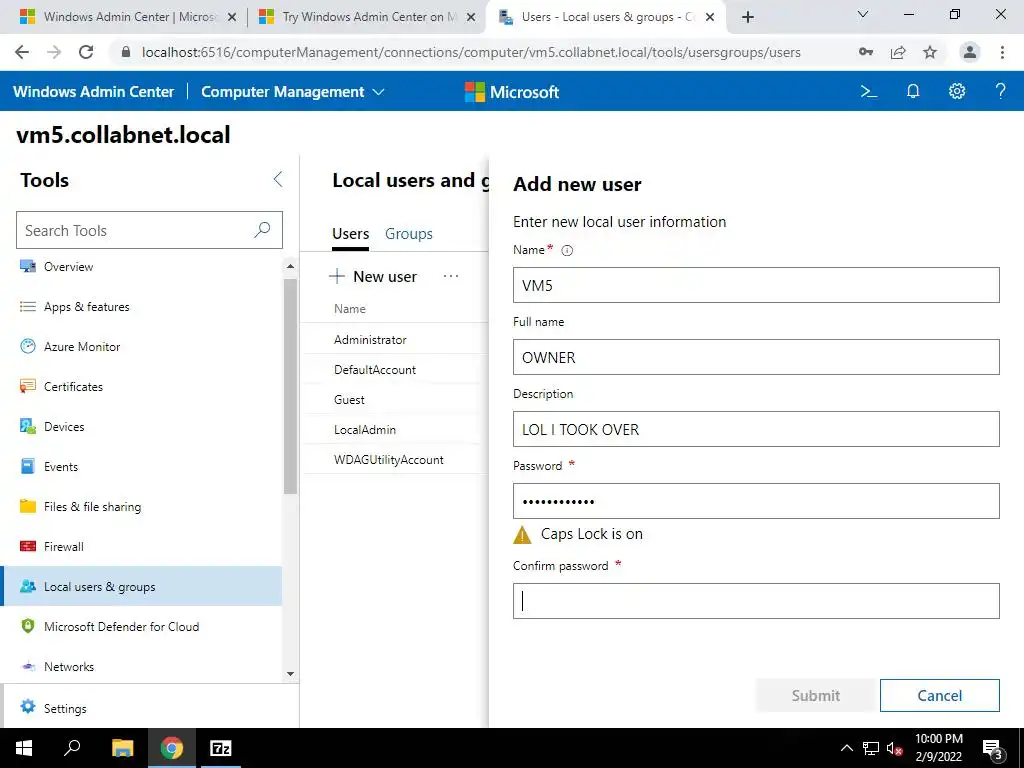Select the Administrator user row
Screen dimensions: 1024x768
click(394, 340)
